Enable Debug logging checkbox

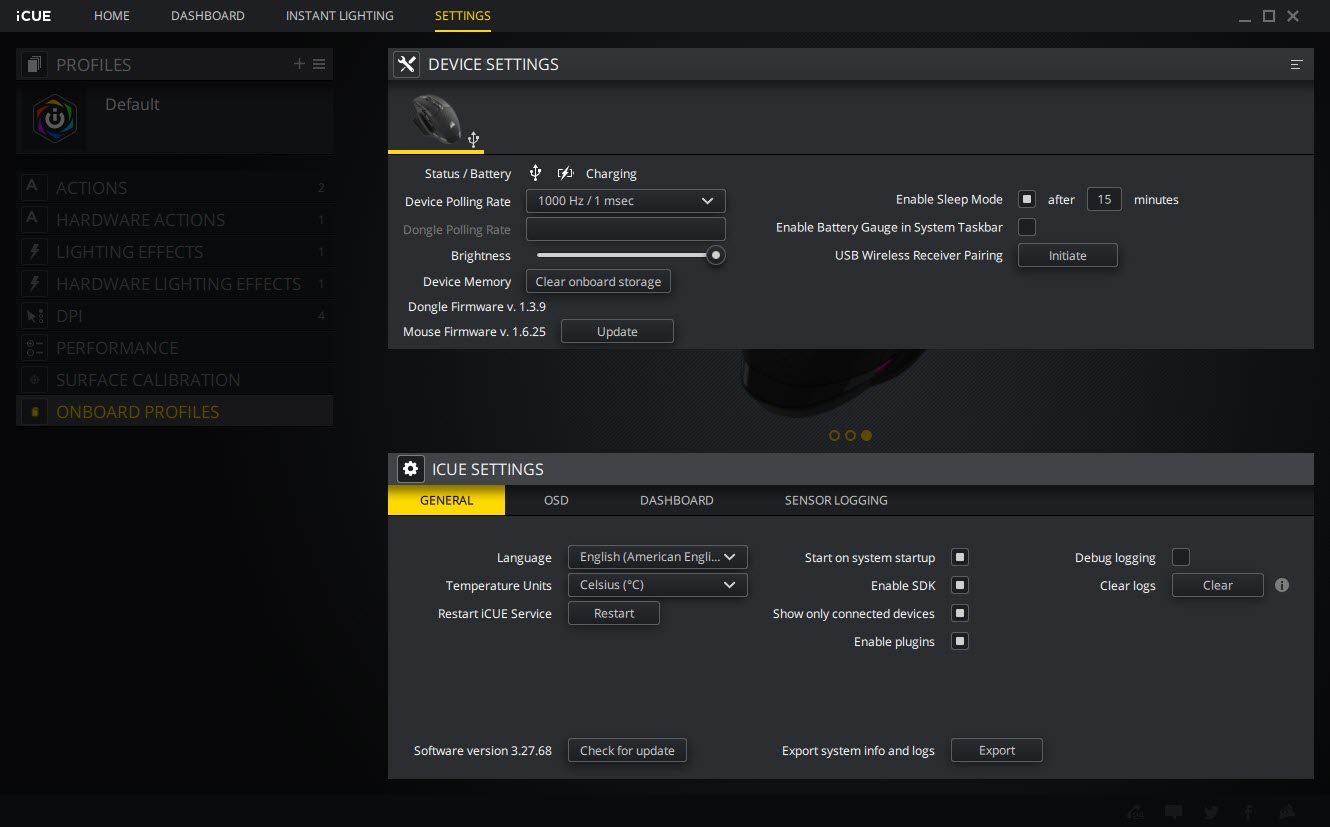pyautogui.click(x=1181, y=557)
